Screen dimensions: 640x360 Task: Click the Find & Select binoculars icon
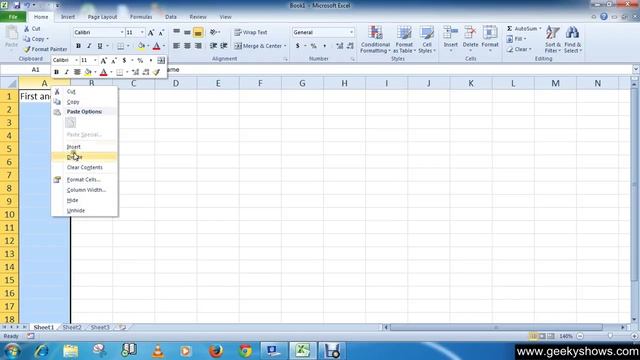pos(572,33)
